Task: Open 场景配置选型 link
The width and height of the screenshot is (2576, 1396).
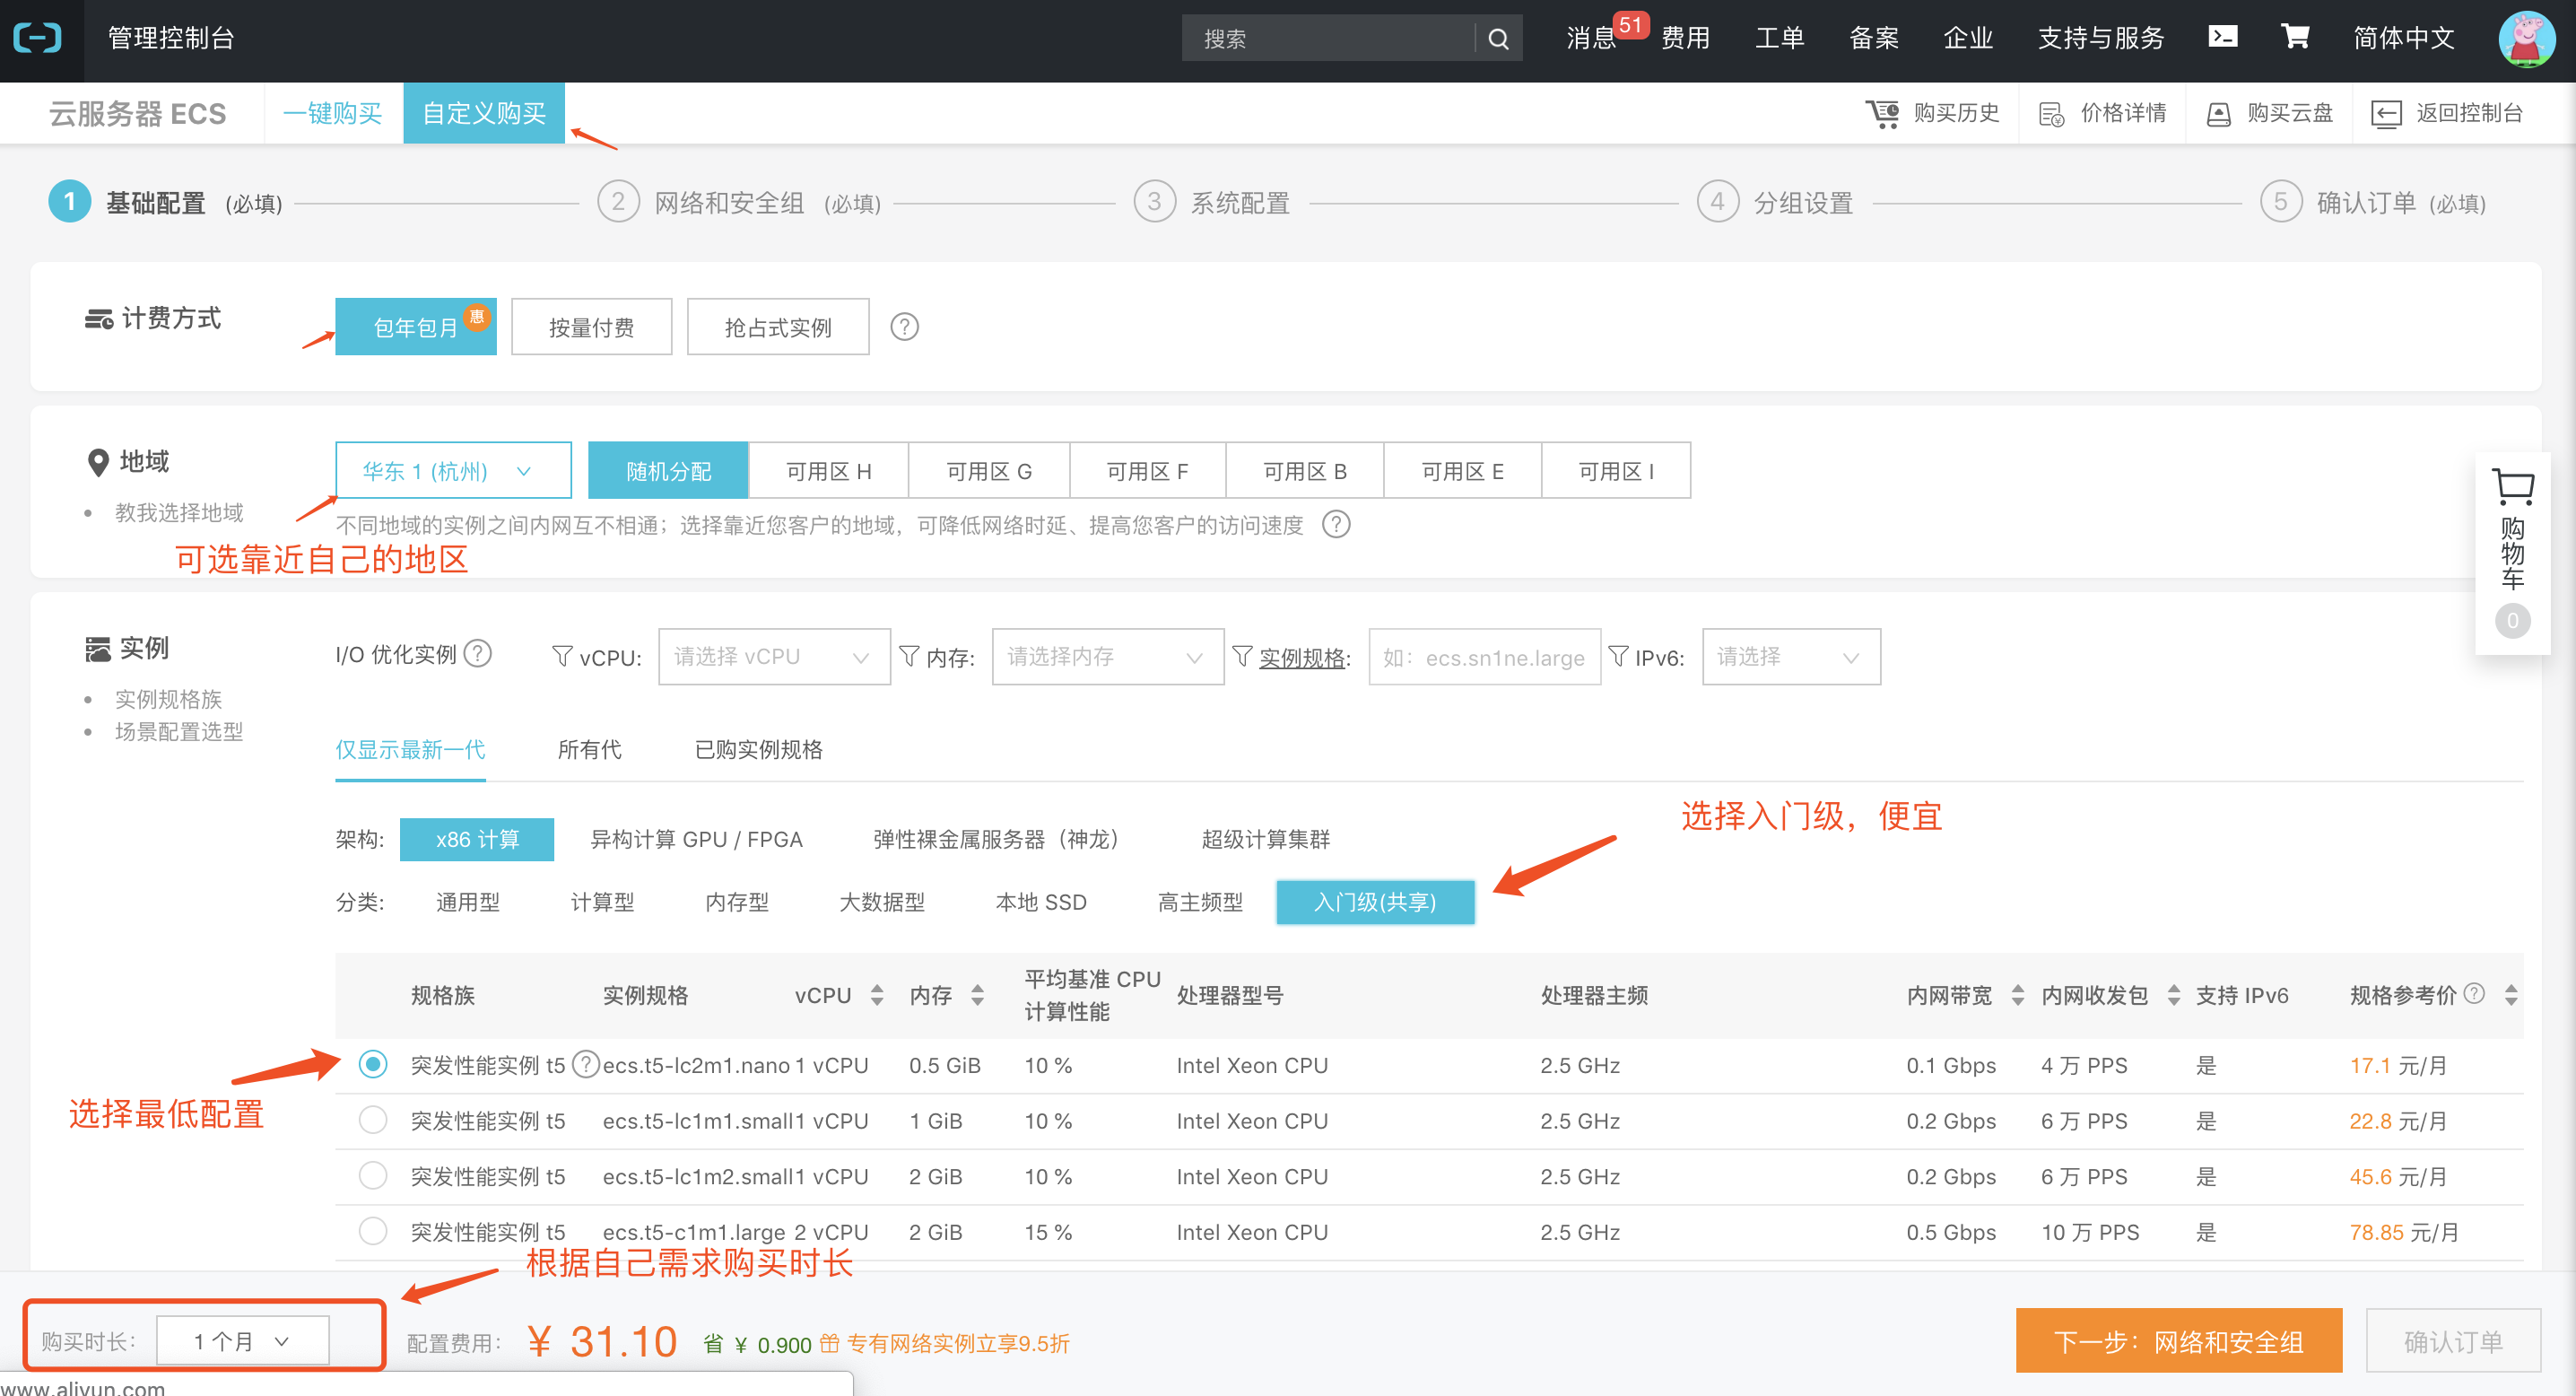Action: 179,731
